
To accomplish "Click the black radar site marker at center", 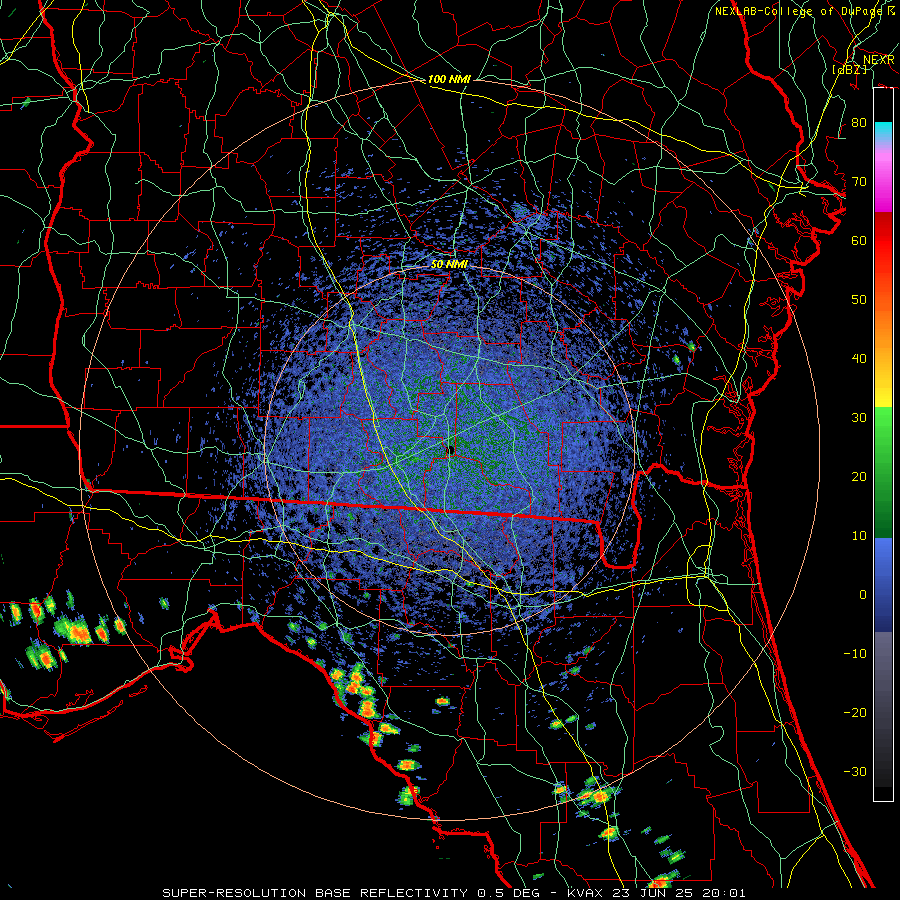I will [x=451, y=449].
